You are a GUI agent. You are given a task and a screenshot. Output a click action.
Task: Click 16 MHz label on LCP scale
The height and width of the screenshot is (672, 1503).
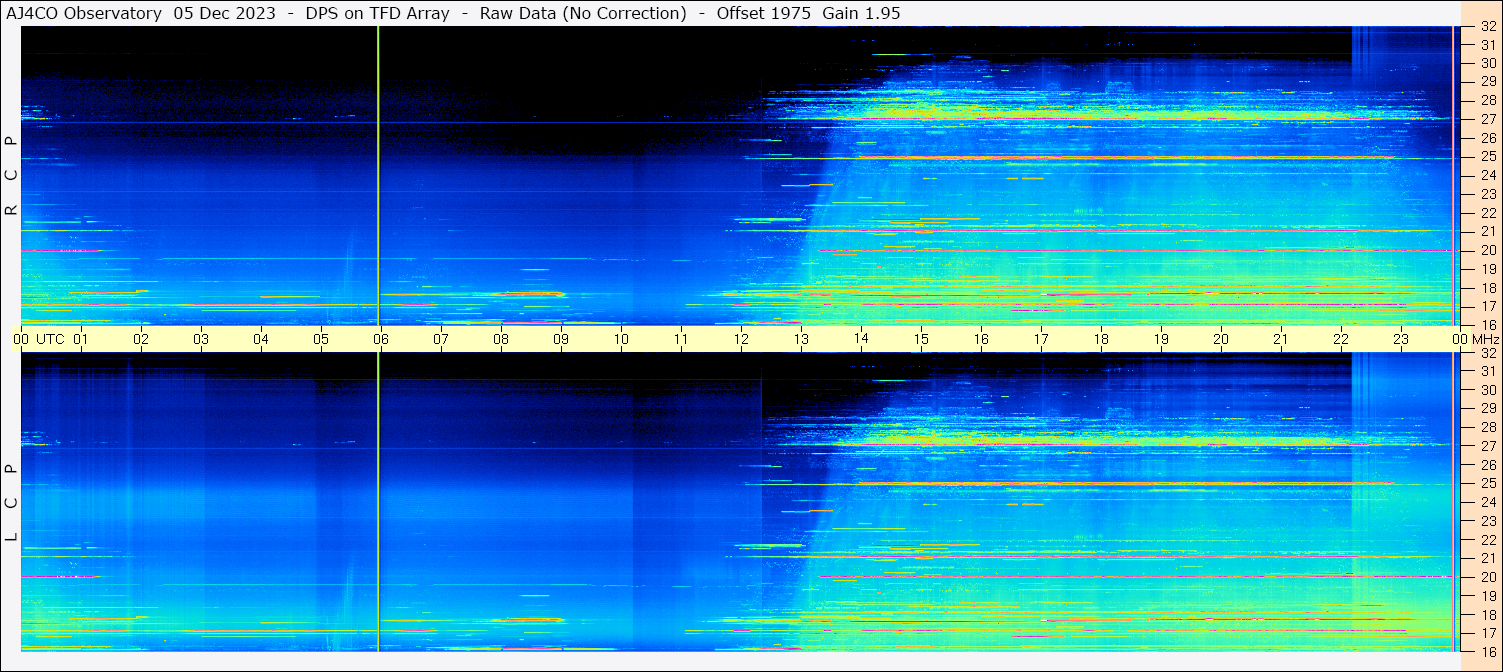tap(1487, 651)
